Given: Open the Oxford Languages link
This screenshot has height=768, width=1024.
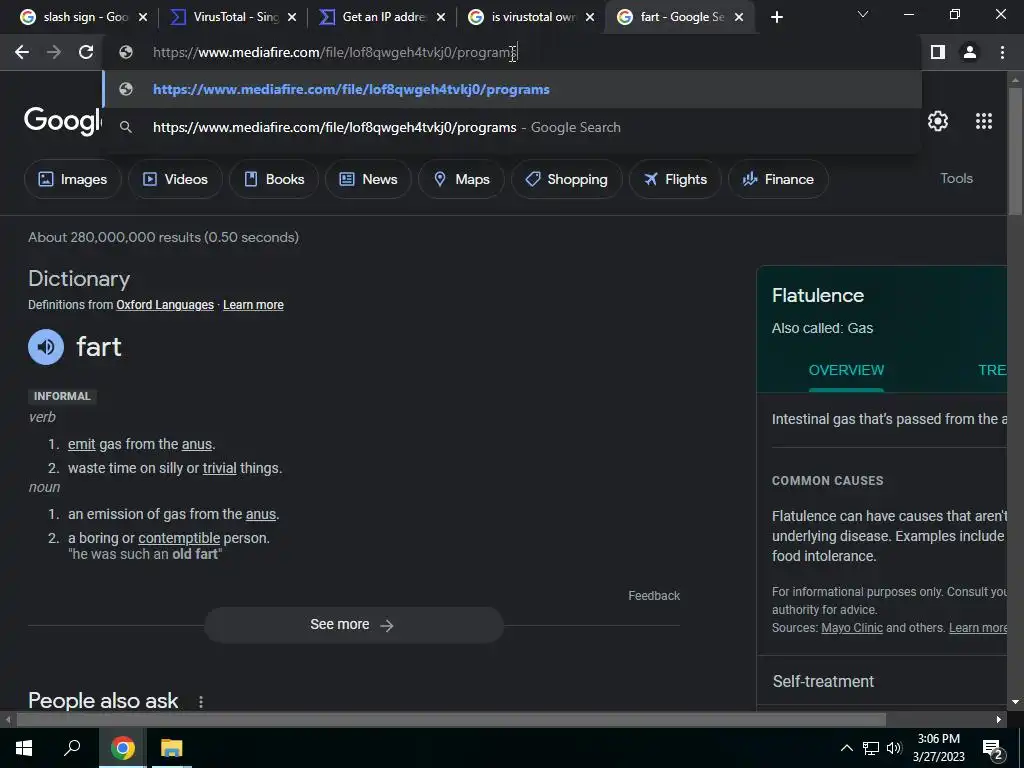Looking at the screenshot, I should pos(165,305).
